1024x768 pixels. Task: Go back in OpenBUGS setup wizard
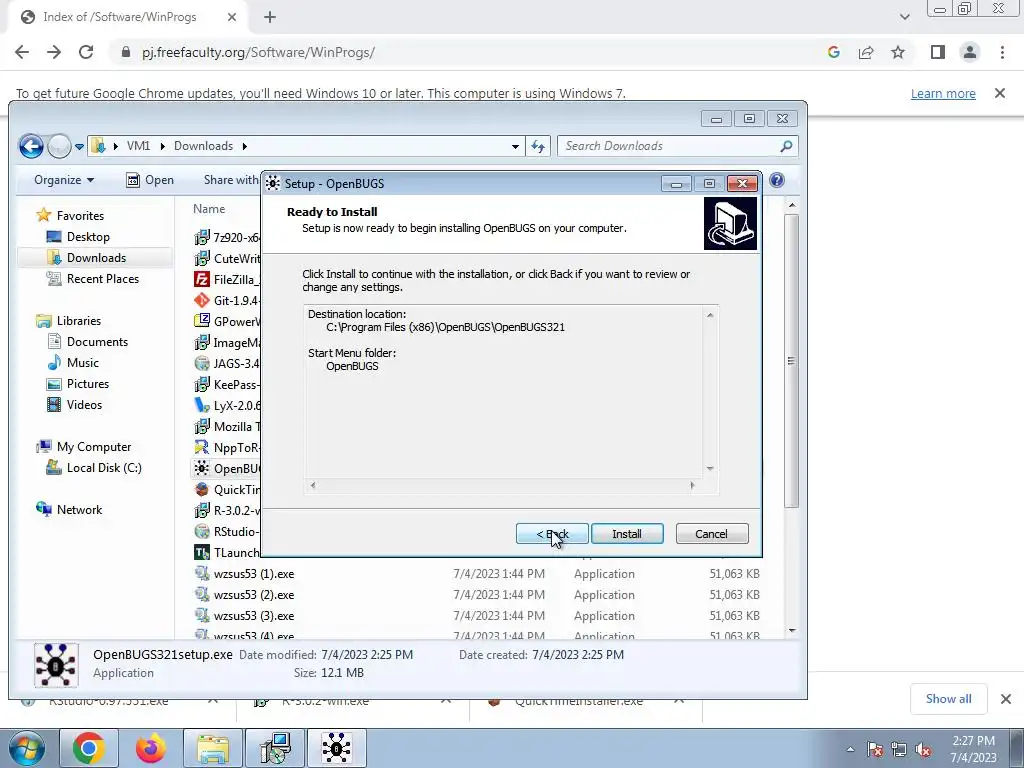pos(552,534)
